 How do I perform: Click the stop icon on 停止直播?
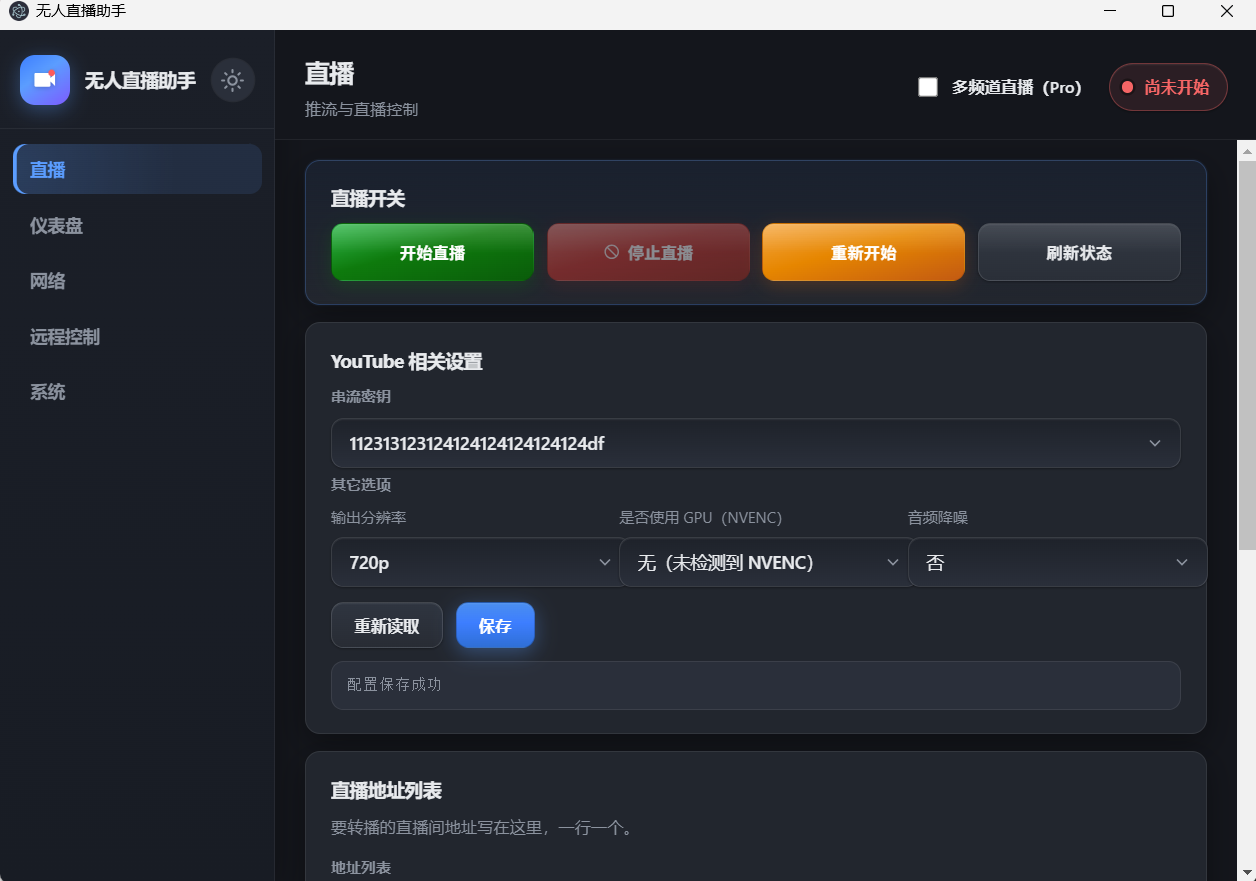611,253
